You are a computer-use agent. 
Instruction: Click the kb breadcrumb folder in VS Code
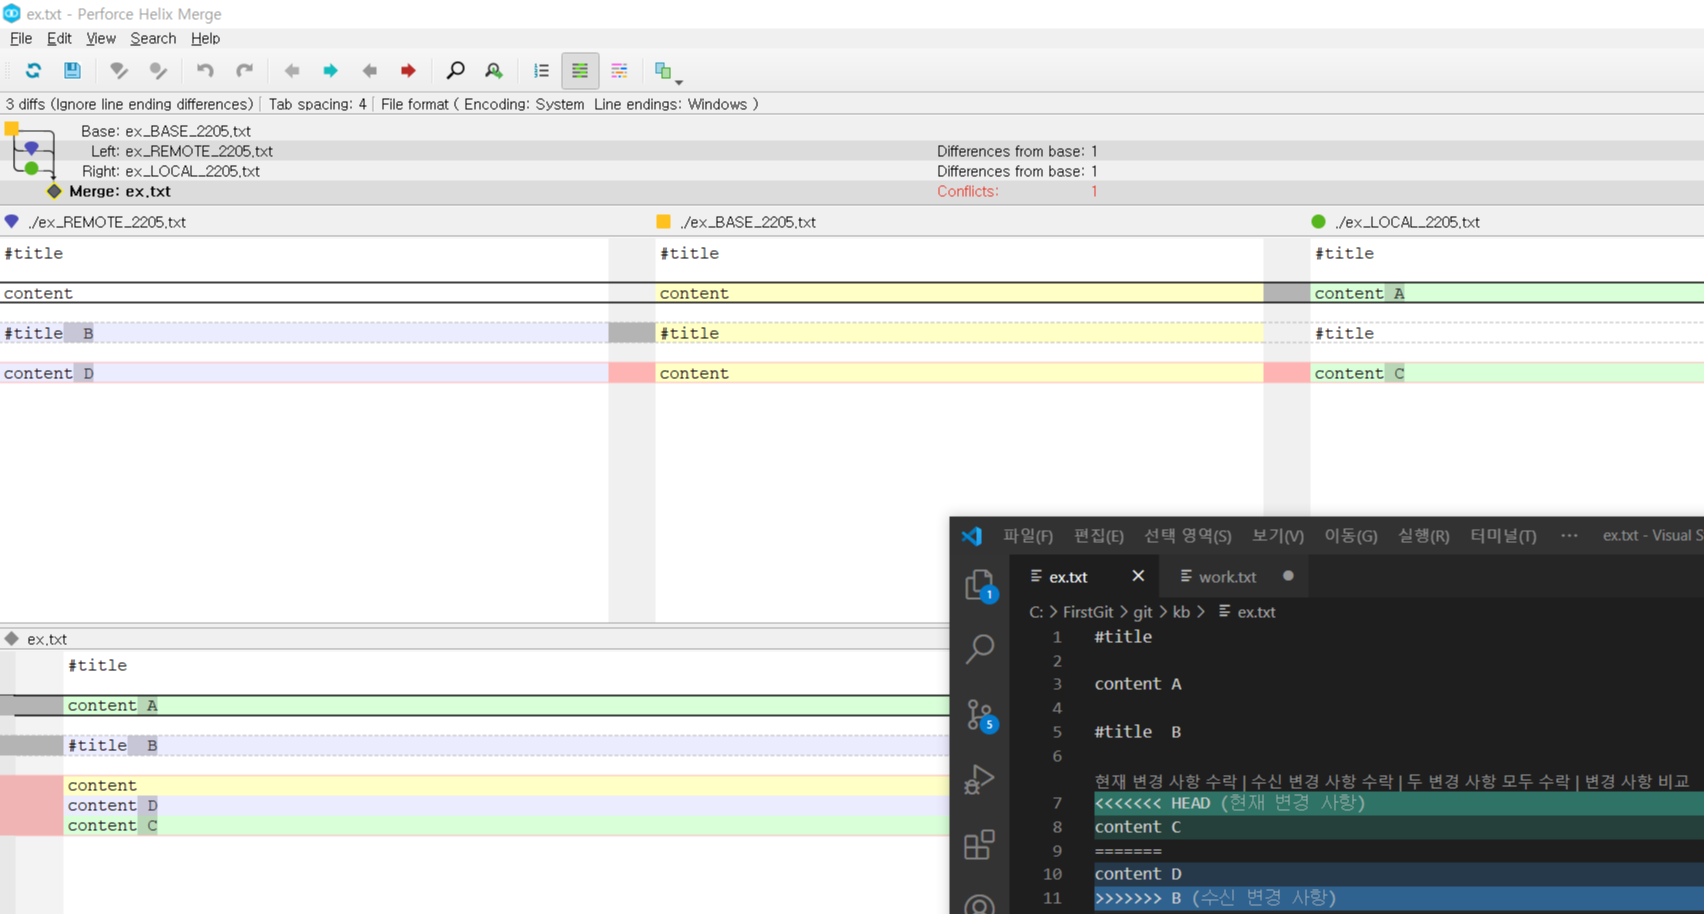coord(1181,612)
